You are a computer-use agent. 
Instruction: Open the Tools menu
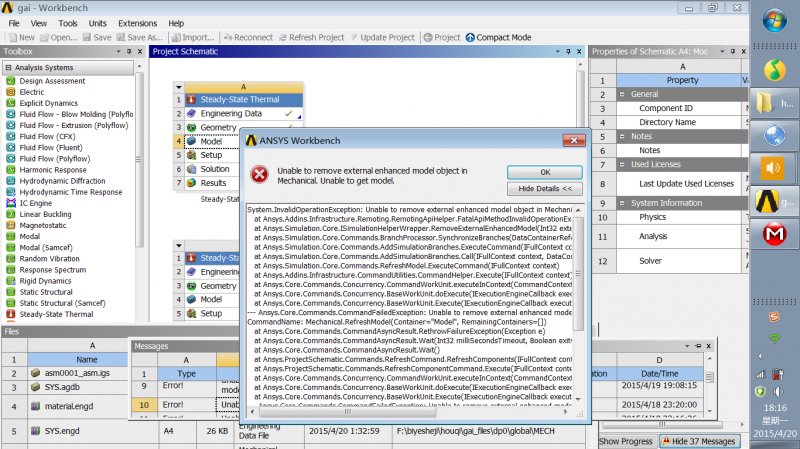[67, 23]
